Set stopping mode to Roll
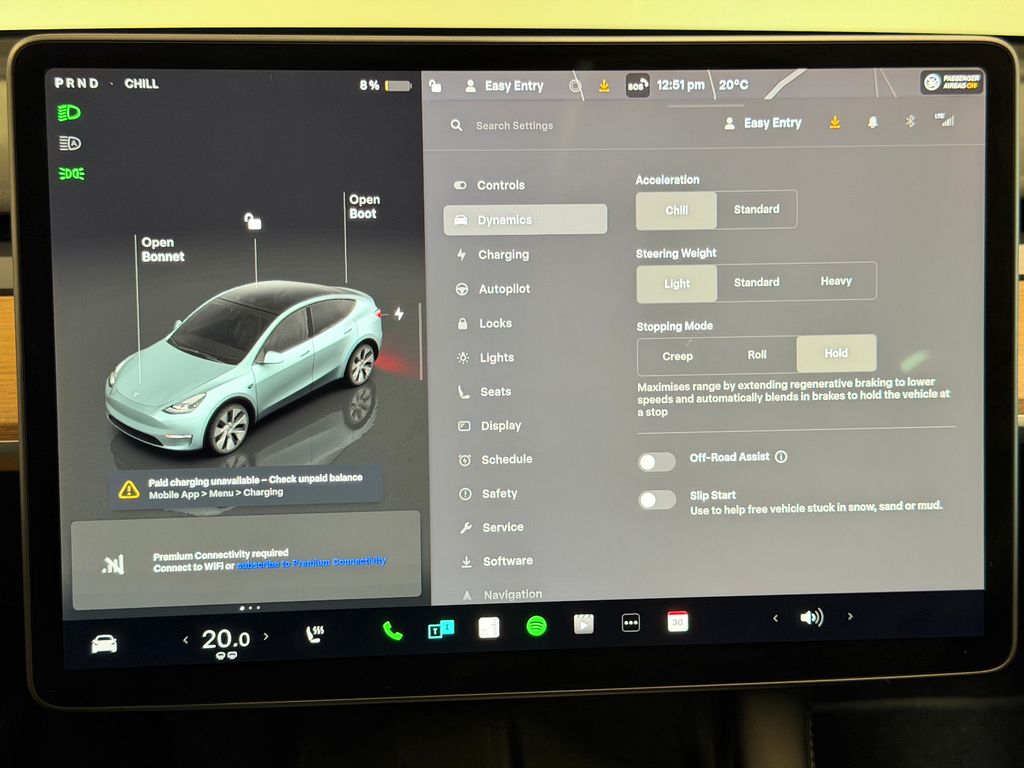Viewport: 1024px width, 768px height. (757, 355)
